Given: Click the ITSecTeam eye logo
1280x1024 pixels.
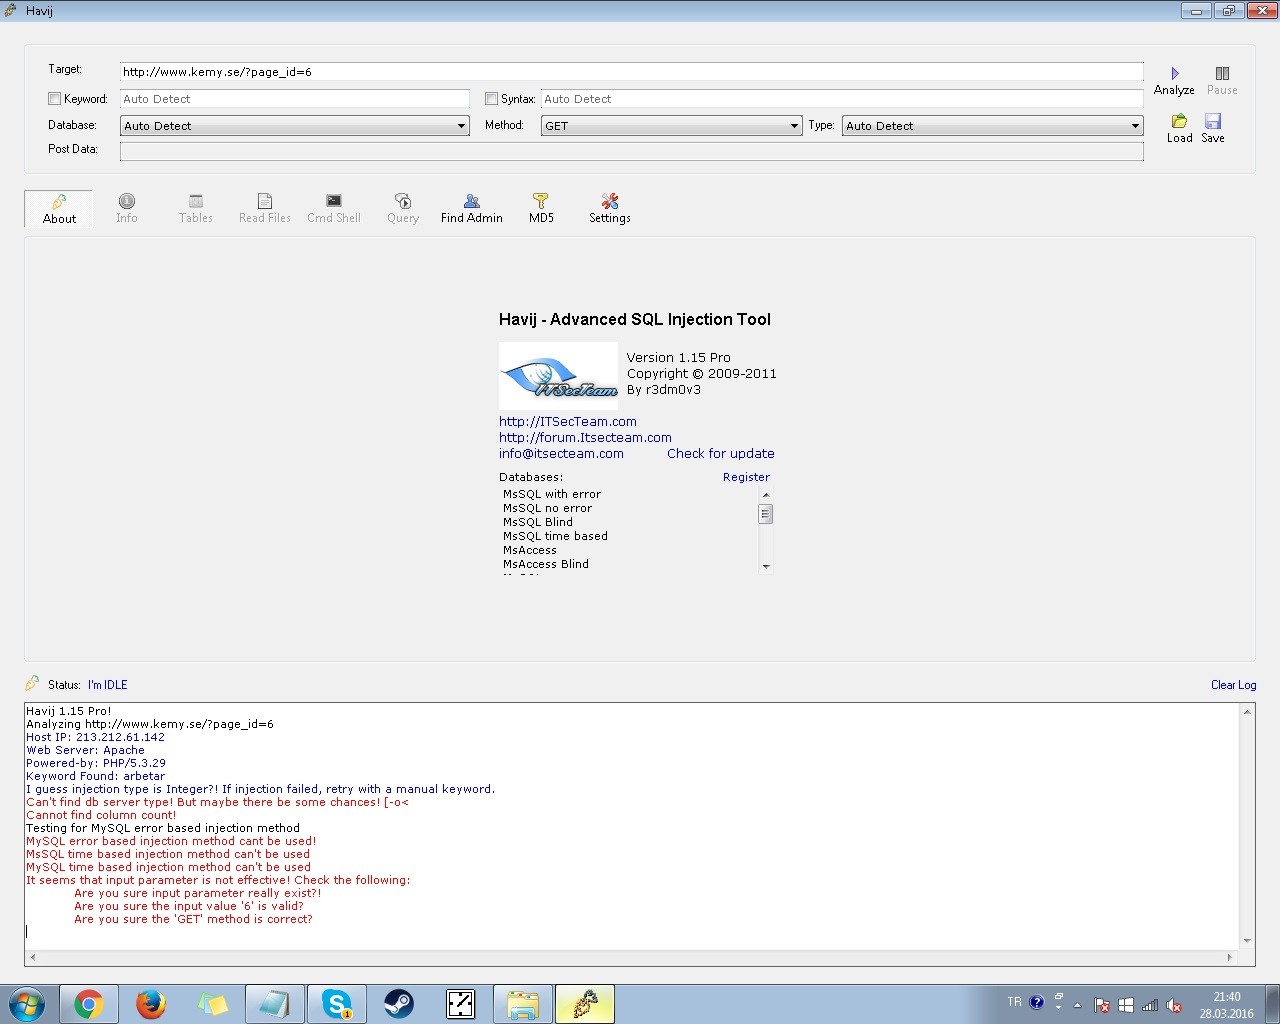Looking at the screenshot, I should [558, 376].
